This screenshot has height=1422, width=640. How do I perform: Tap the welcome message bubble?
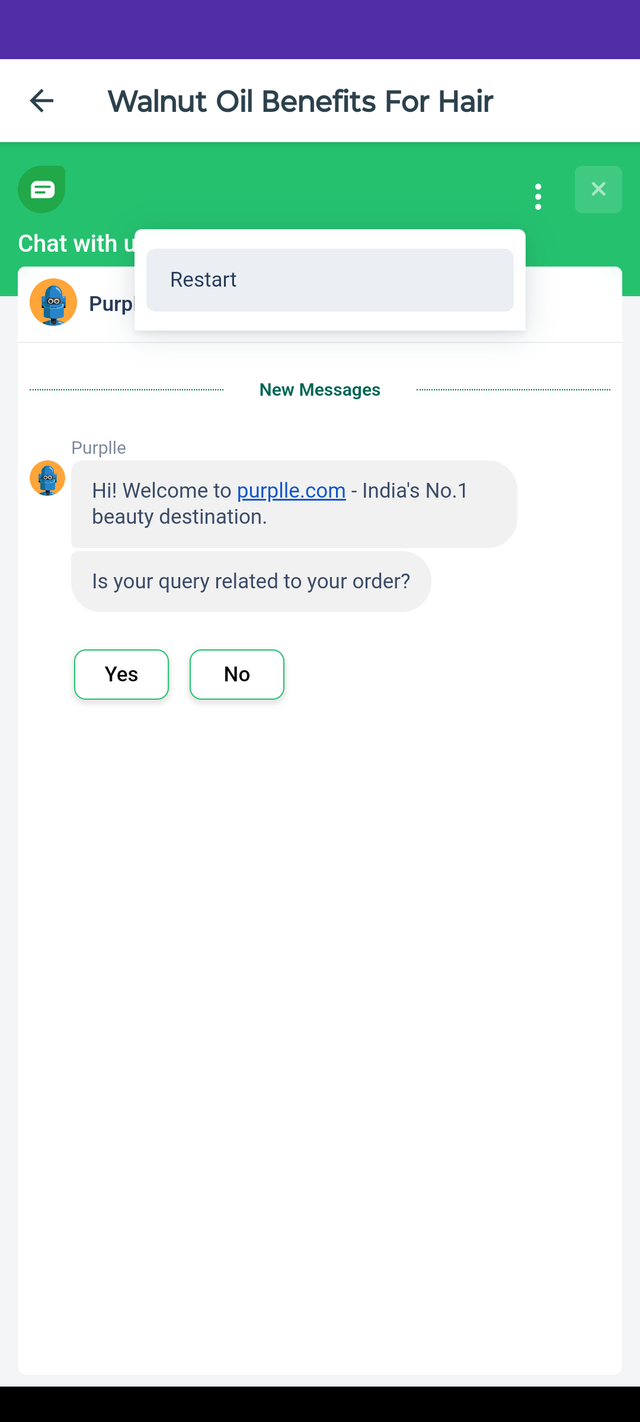(294, 504)
